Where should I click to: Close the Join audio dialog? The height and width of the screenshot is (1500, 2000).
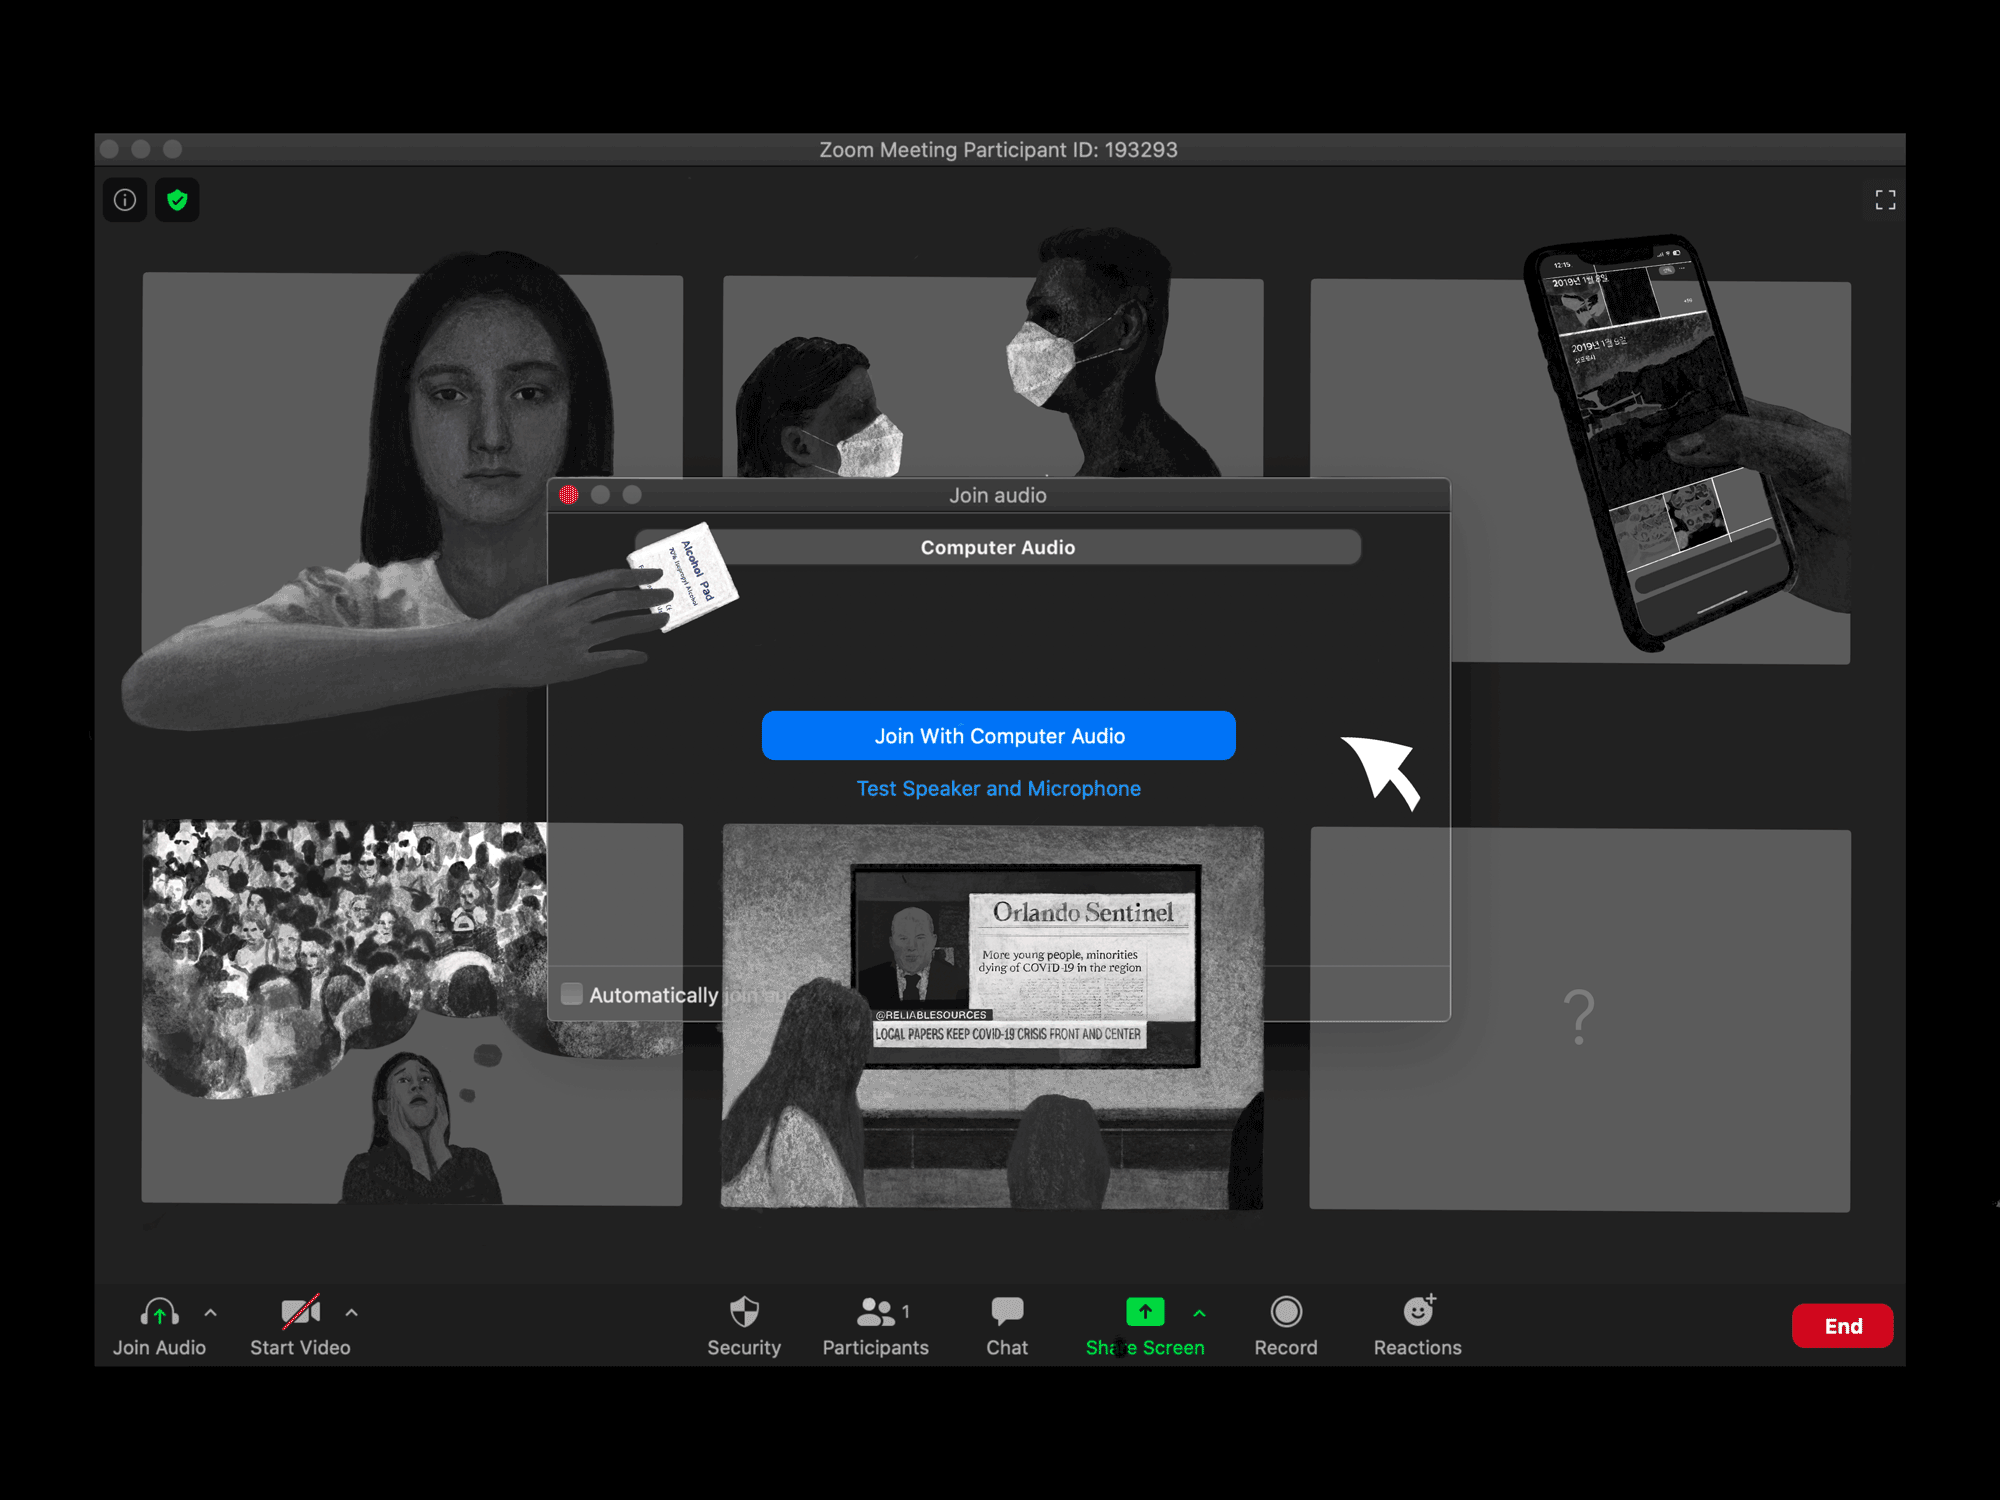(569, 495)
